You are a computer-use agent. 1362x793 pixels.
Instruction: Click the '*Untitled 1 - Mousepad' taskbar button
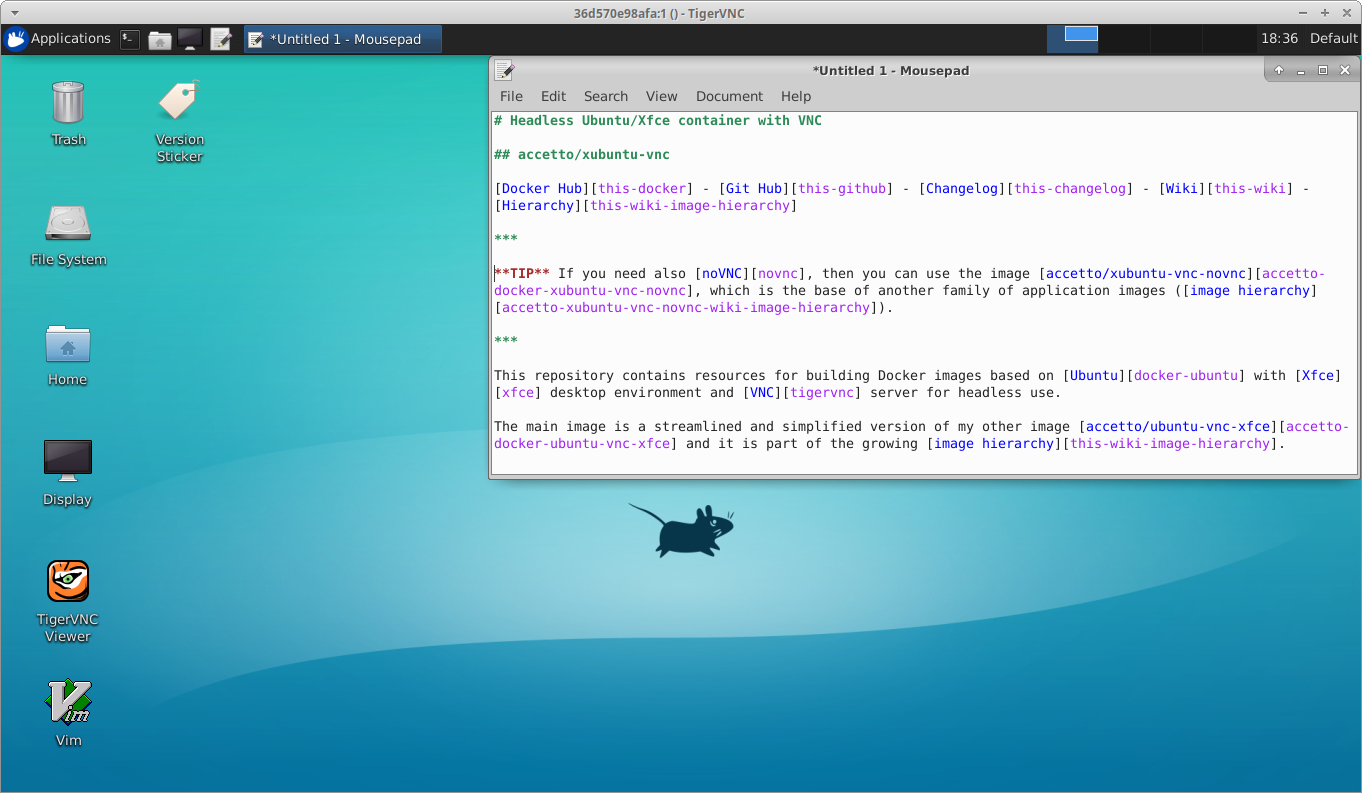tap(342, 39)
